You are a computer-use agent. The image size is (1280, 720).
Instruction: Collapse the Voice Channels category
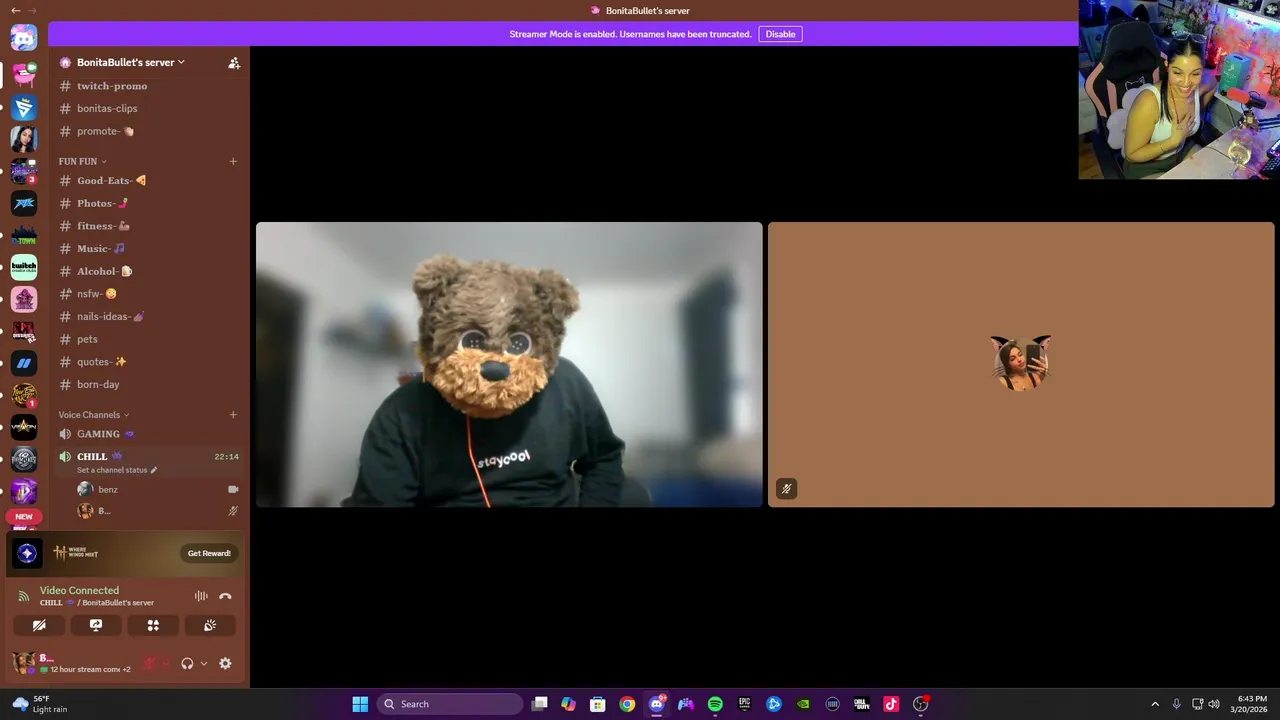[94, 415]
